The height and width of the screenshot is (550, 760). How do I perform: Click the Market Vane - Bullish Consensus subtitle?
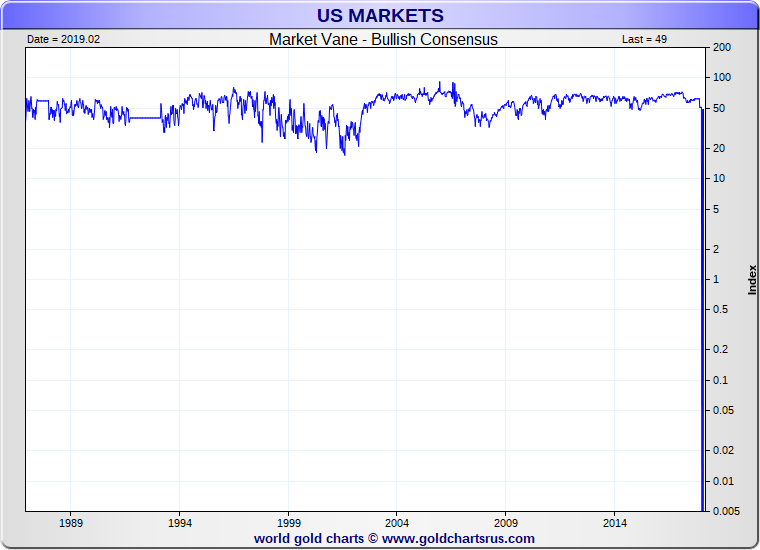pos(383,40)
